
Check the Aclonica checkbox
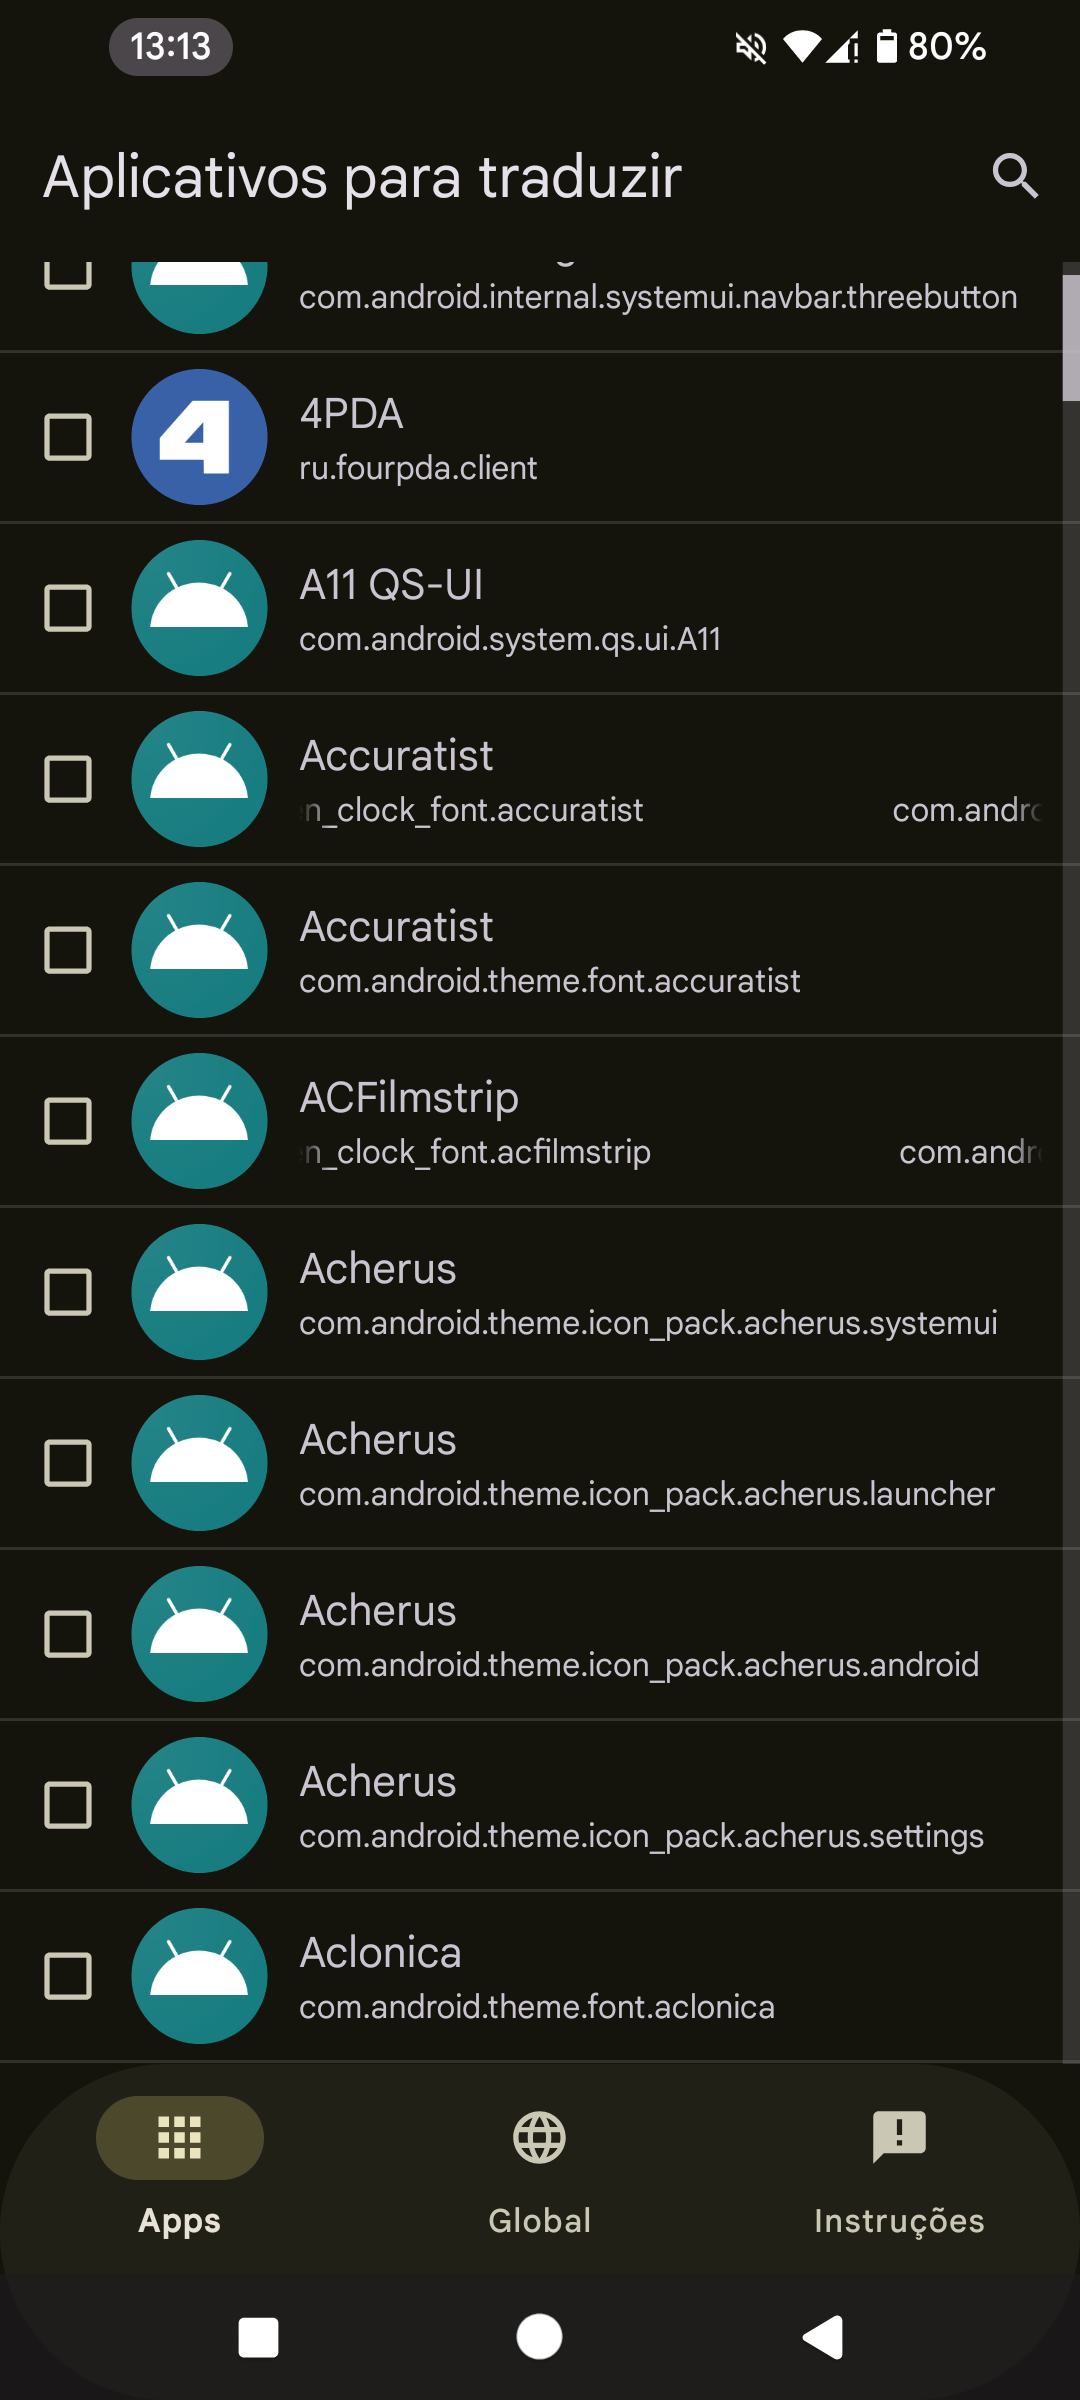click(67, 1976)
